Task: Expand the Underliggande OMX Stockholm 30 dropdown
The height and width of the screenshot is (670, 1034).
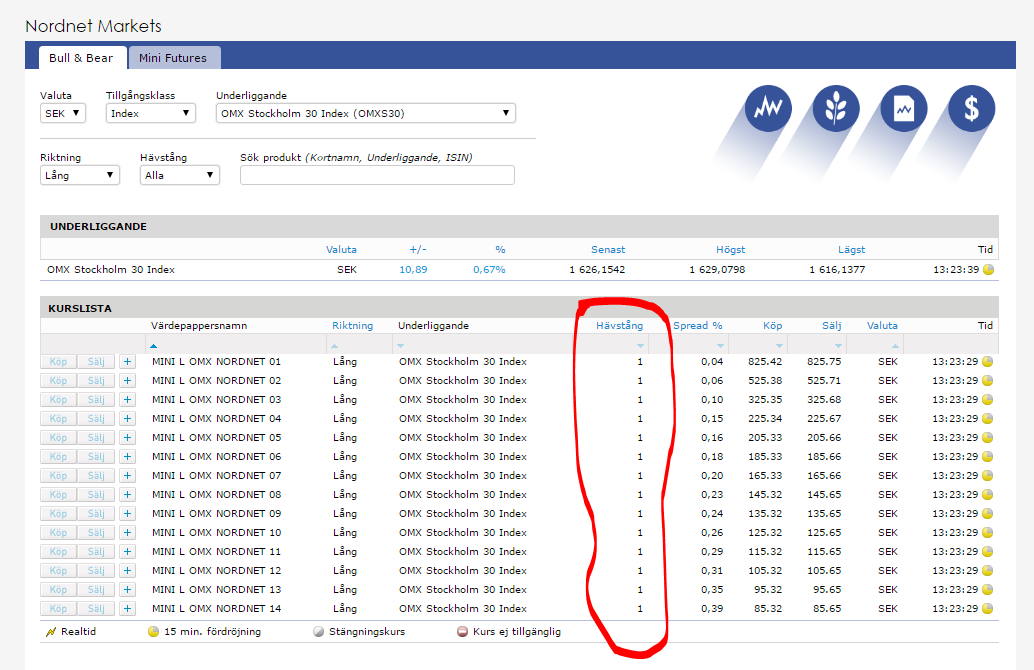Action: tap(365, 114)
